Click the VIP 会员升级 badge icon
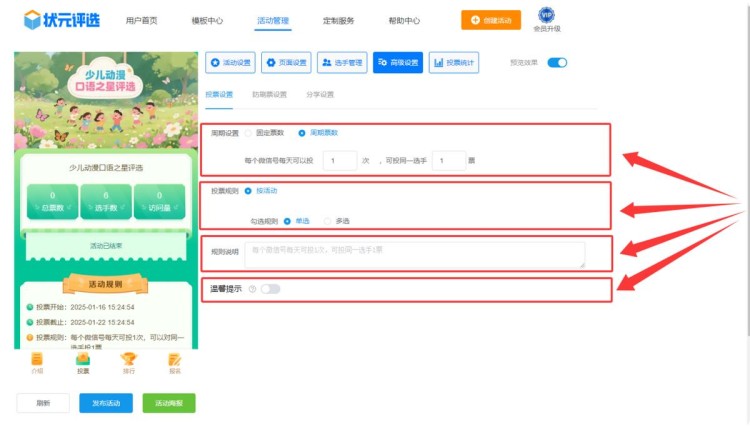 pyautogui.click(x=546, y=14)
